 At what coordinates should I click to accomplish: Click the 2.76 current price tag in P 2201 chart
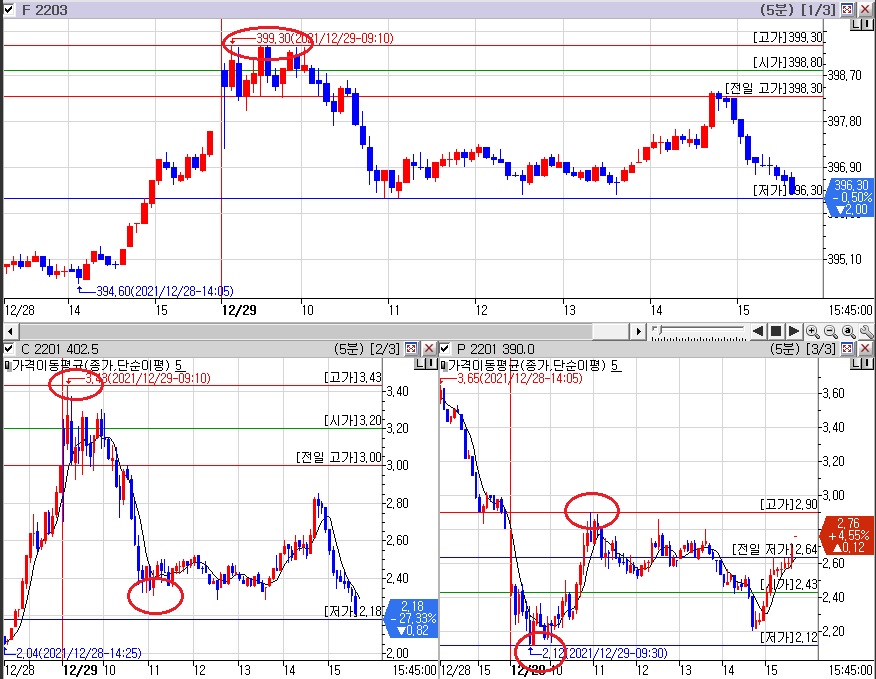coord(848,535)
